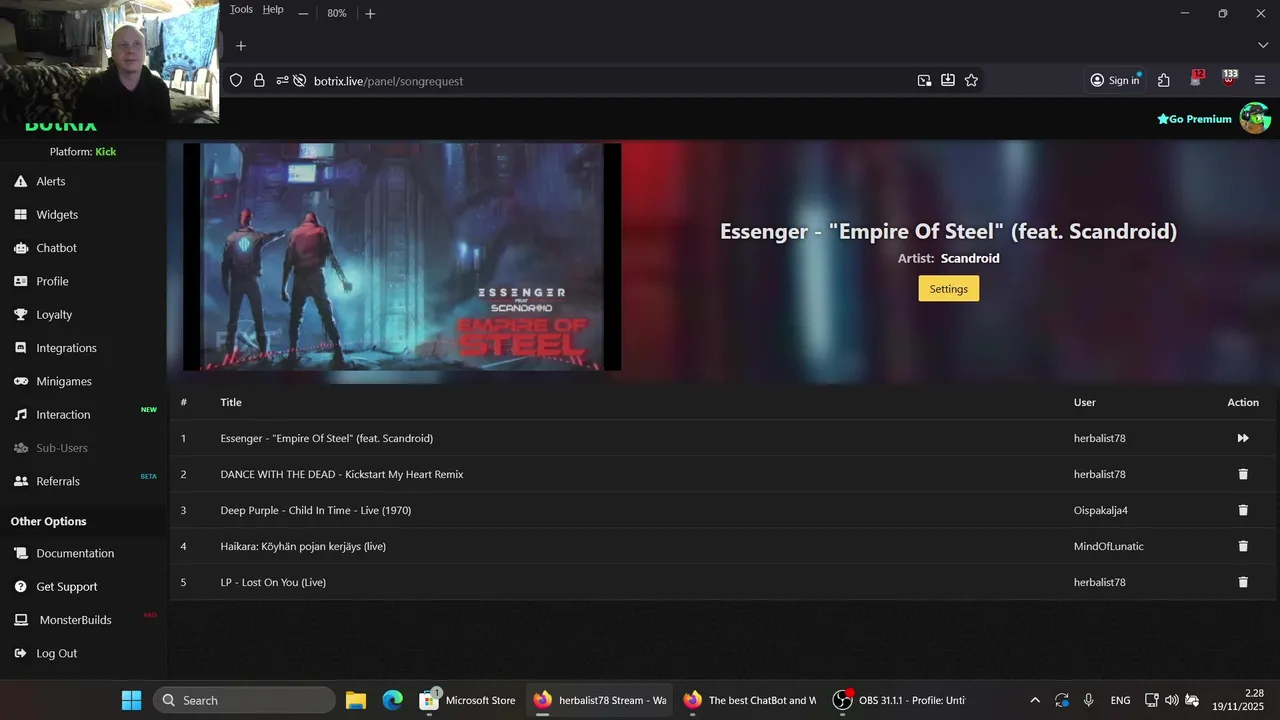Image resolution: width=1280 pixels, height=720 pixels.
Task: Delete the LP - Lost On You request
Action: pos(1243,582)
